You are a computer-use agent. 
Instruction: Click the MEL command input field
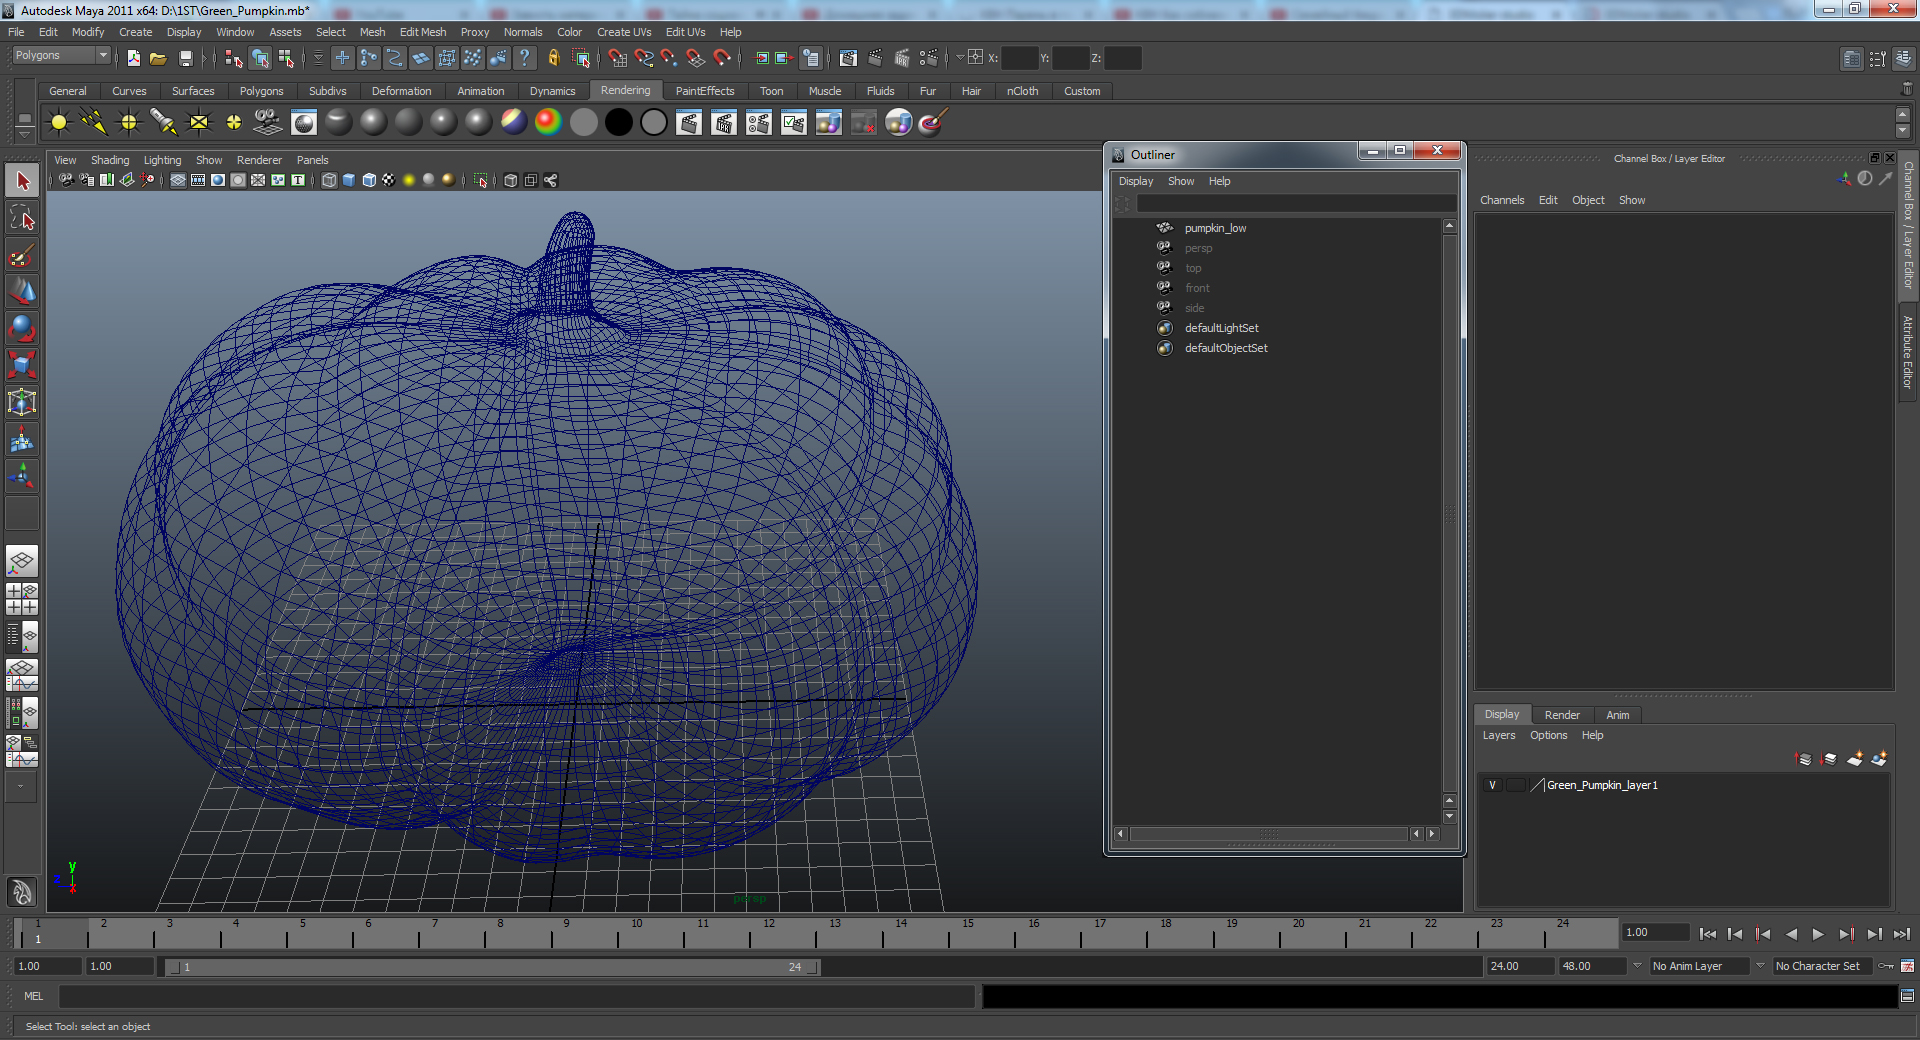[x=516, y=996]
